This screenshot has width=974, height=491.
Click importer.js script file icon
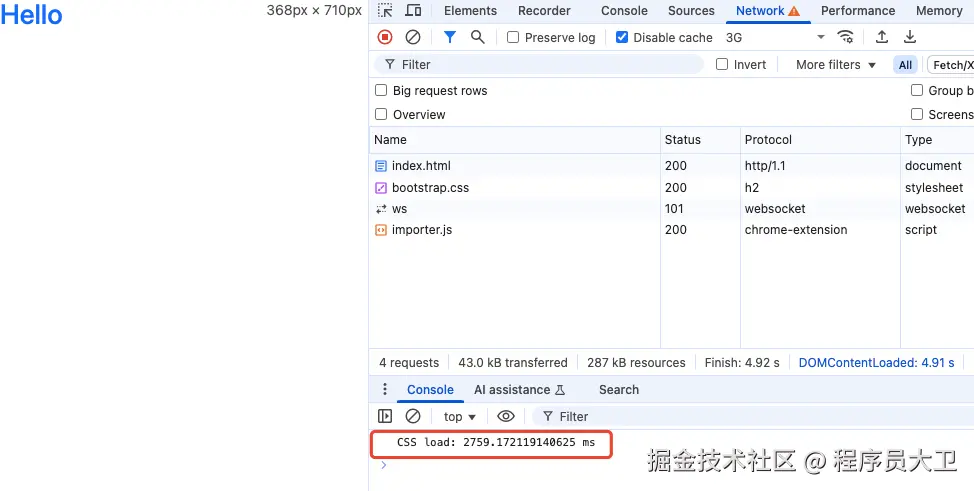(381, 230)
